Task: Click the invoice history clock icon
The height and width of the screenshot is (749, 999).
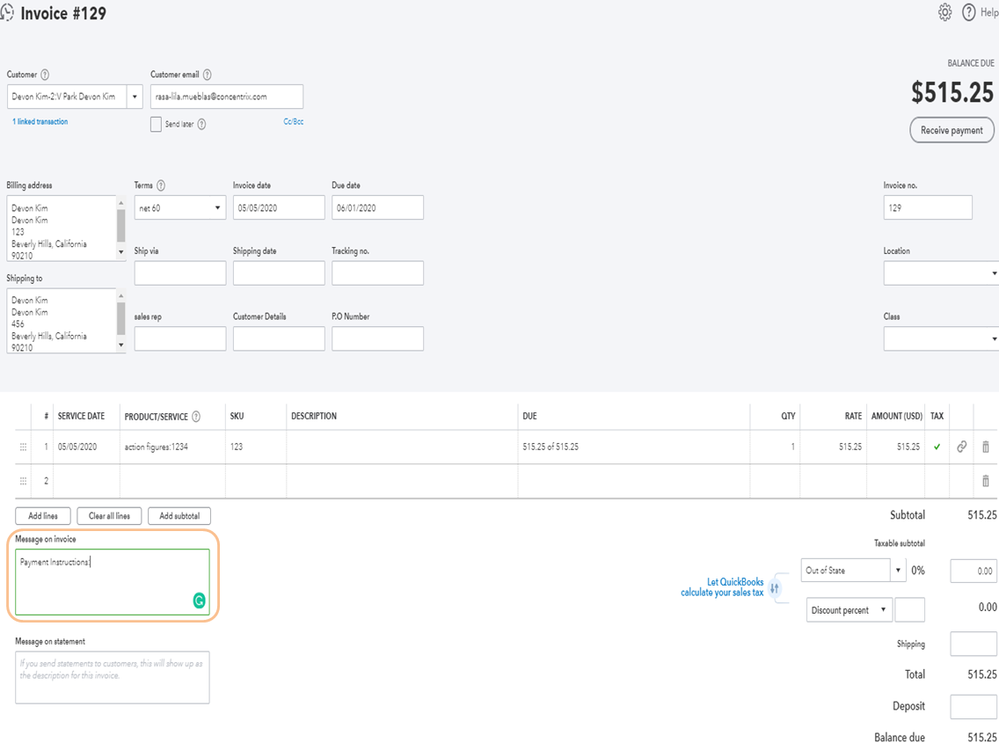Action: tap(7, 13)
